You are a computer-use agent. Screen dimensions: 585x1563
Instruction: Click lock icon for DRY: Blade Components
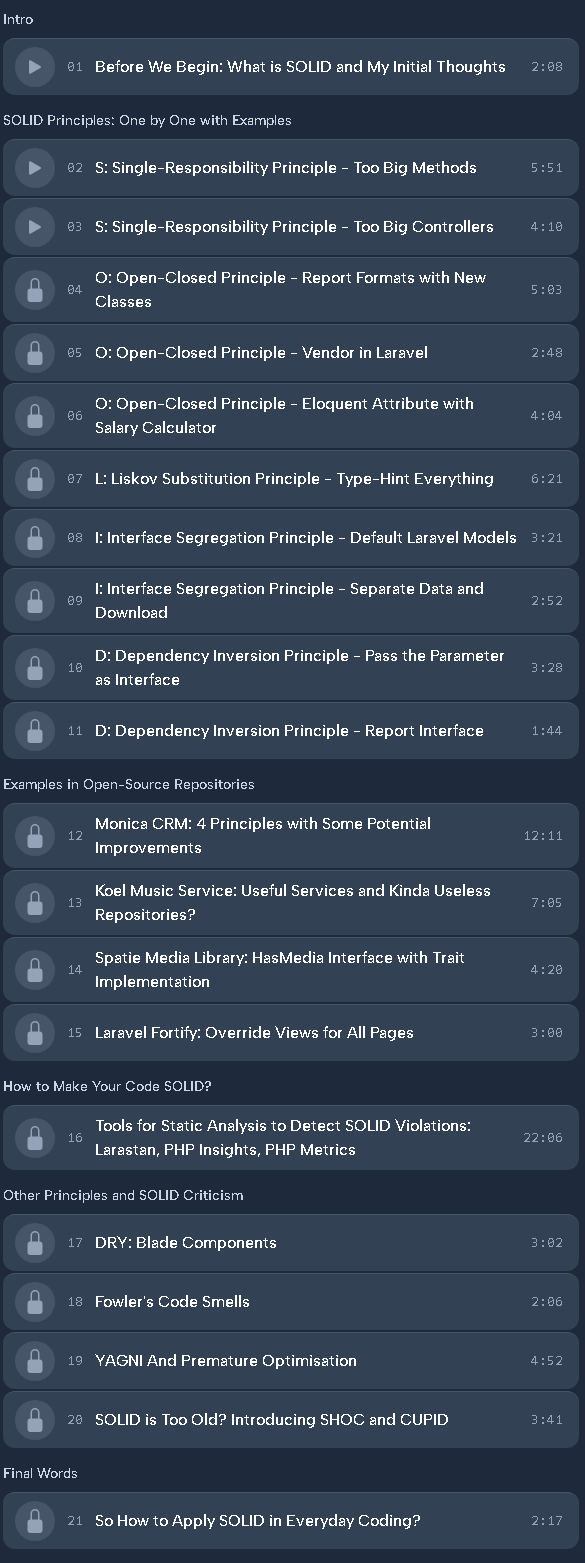coord(34,1243)
